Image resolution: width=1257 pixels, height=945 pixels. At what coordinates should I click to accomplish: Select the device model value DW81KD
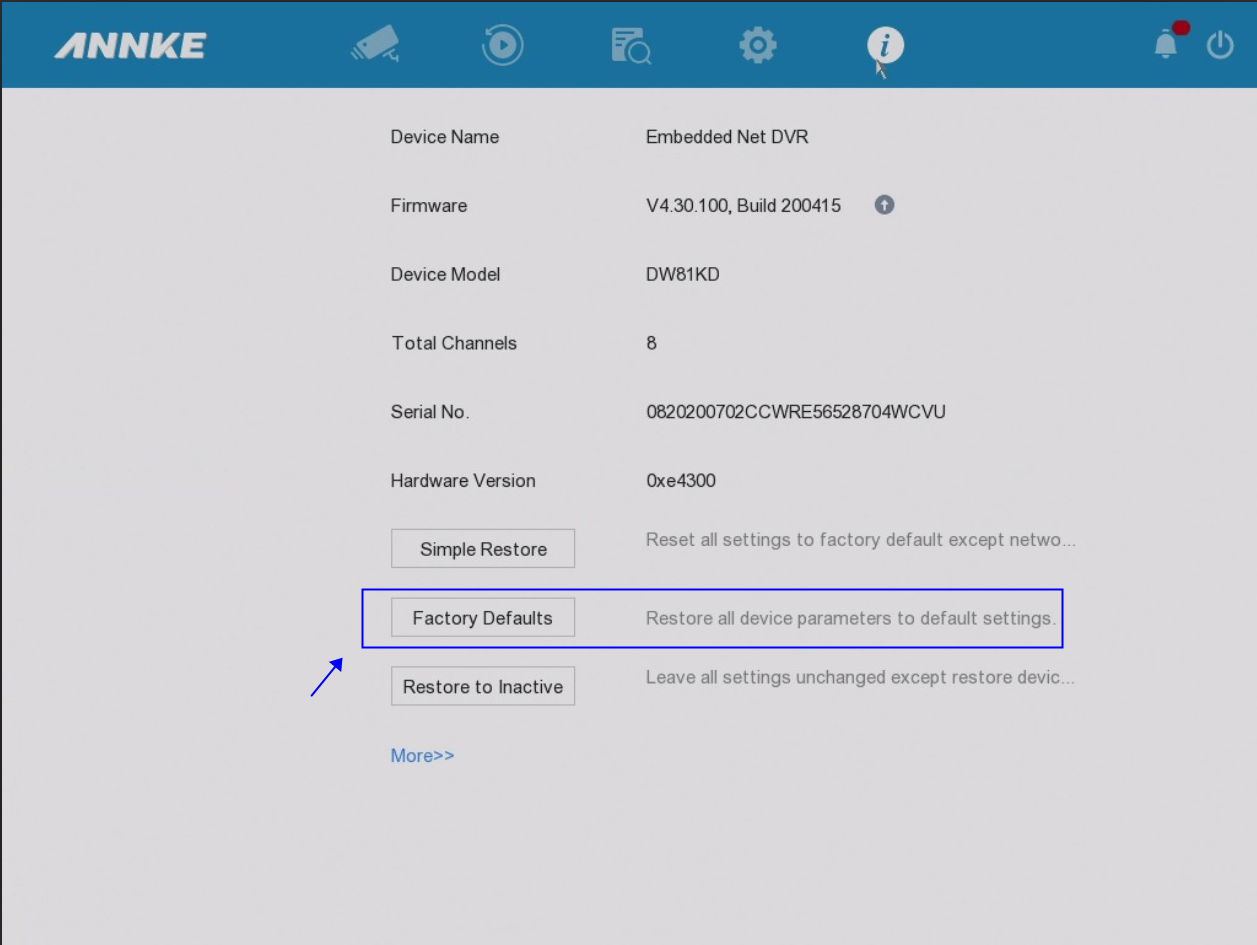click(x=683, y=275)
